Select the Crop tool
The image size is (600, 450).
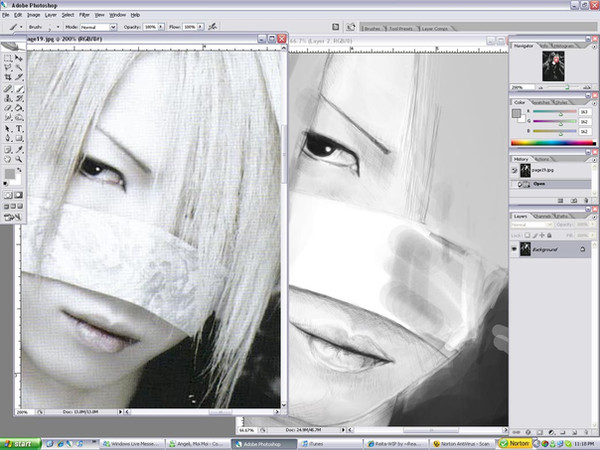point(8,77)
